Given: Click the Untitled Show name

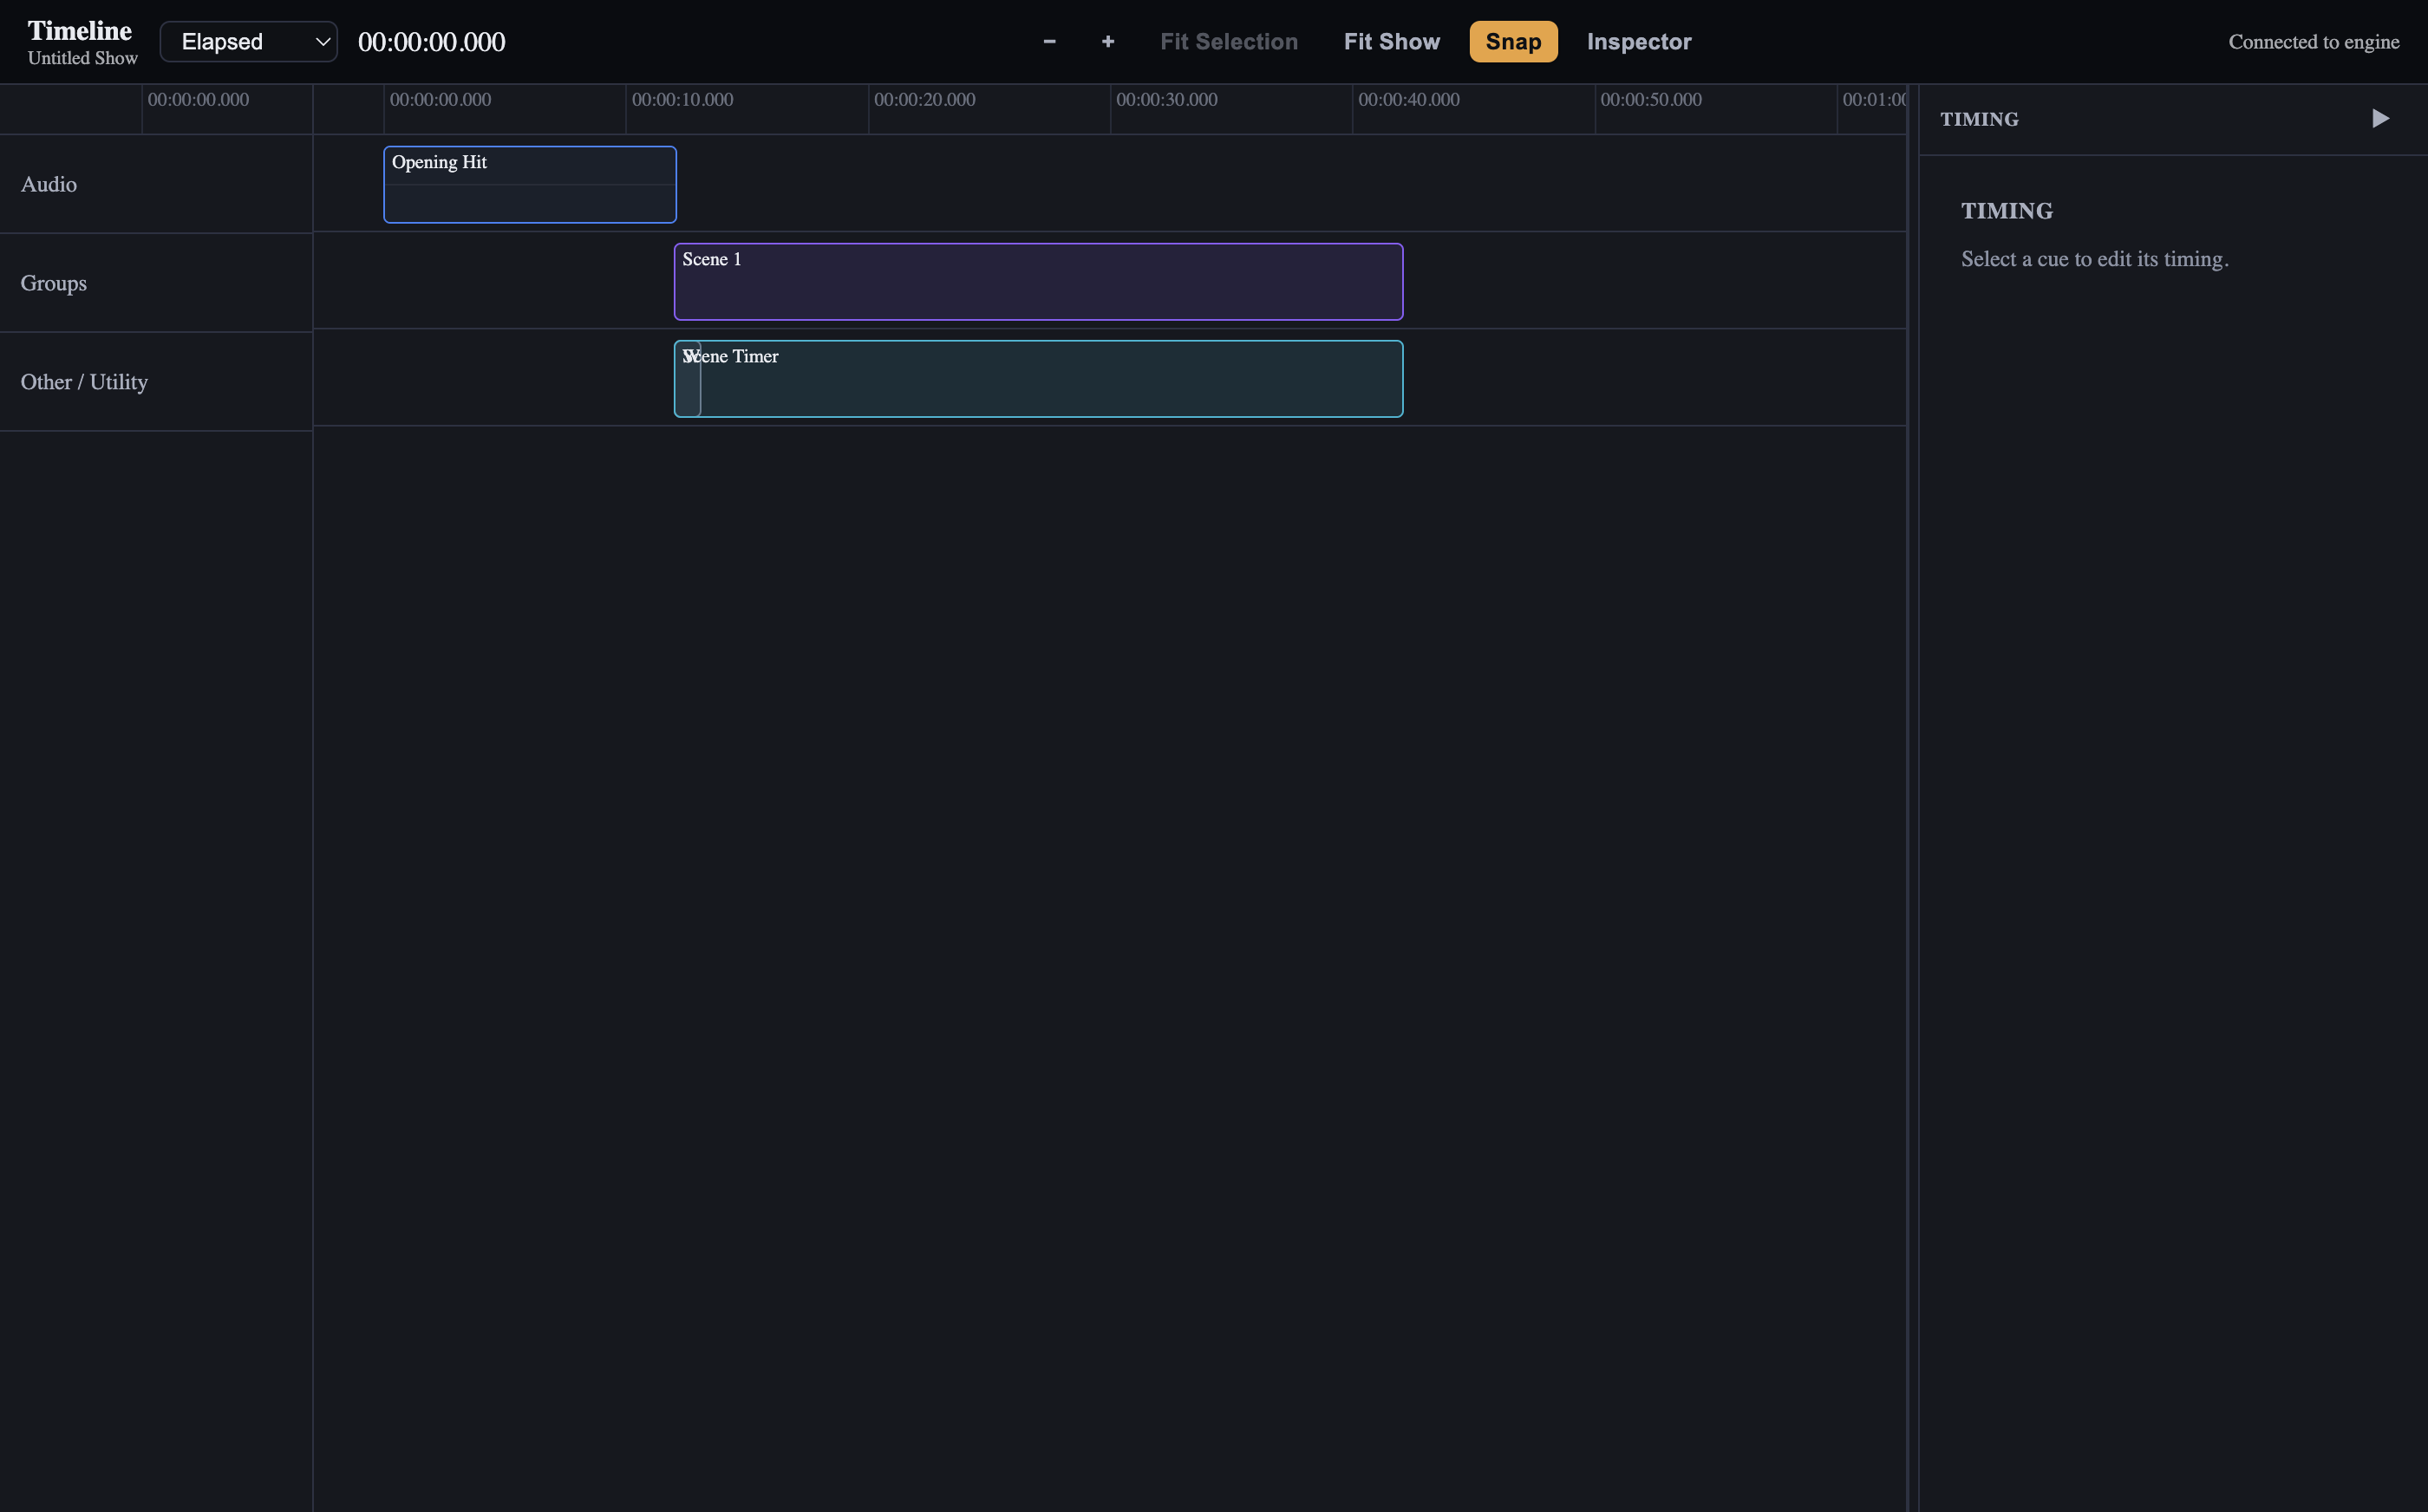Looking at the screenshot, I should (82, 58).
